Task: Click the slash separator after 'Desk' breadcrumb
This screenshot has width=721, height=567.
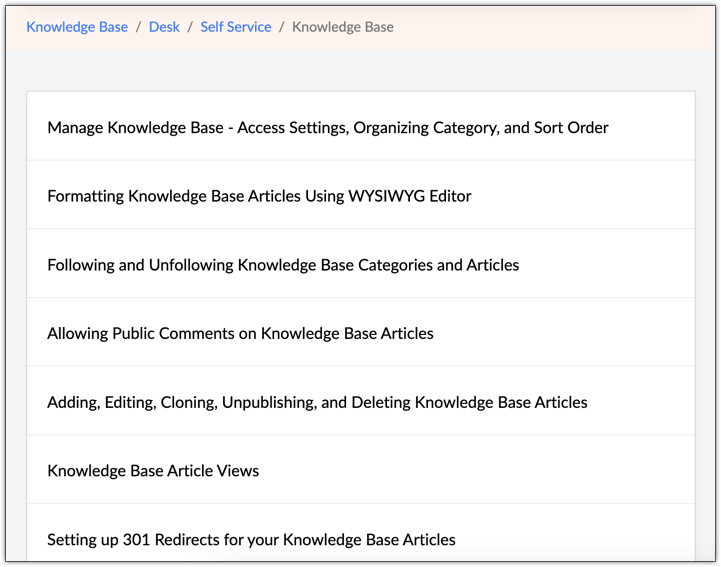Action: (190, 27)
